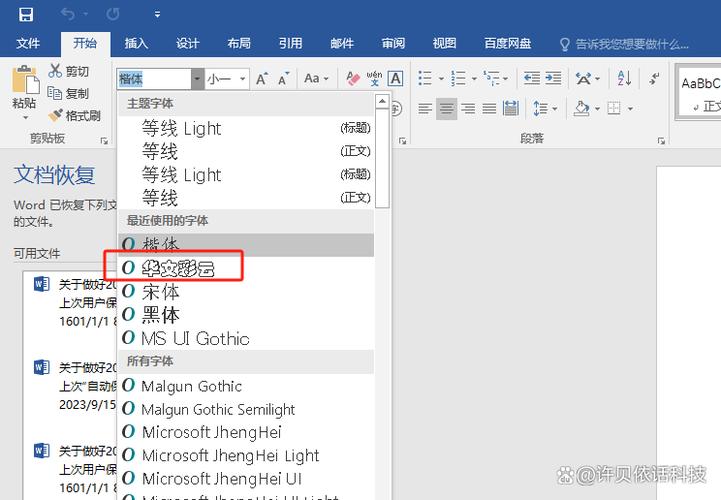Click the Bullets list icon
The width and height of the screenshot is (721, 500).
[425, 78]
